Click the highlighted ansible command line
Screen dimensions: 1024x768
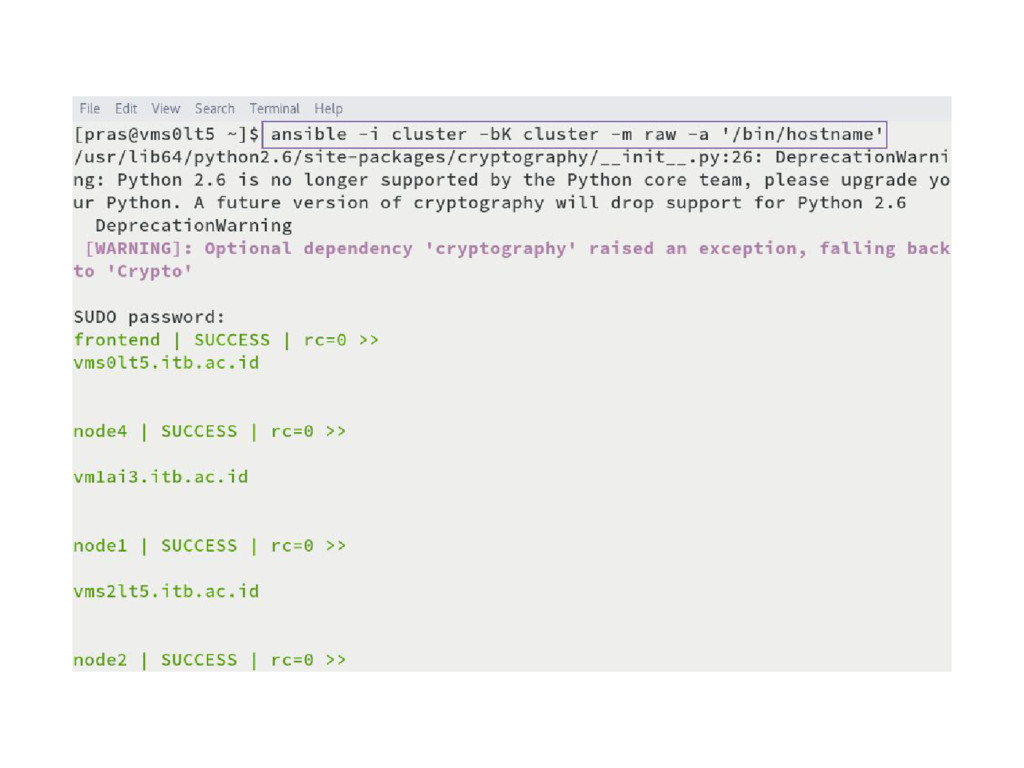(575, 135)
